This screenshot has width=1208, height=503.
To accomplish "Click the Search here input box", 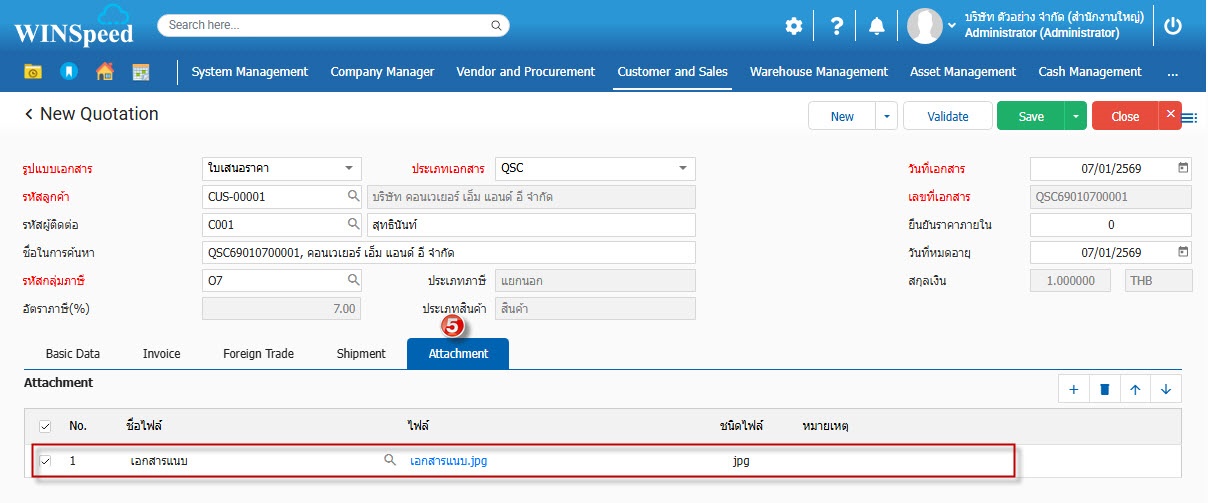I will [x=333, y=25].
